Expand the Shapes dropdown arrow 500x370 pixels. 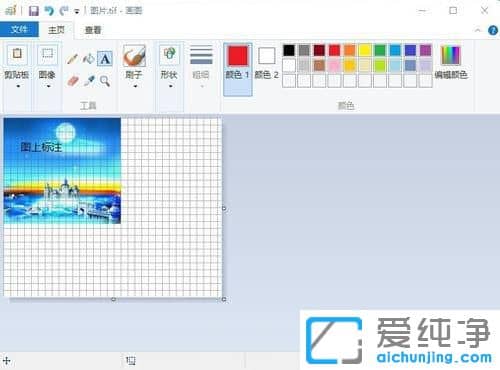point(170,86)
